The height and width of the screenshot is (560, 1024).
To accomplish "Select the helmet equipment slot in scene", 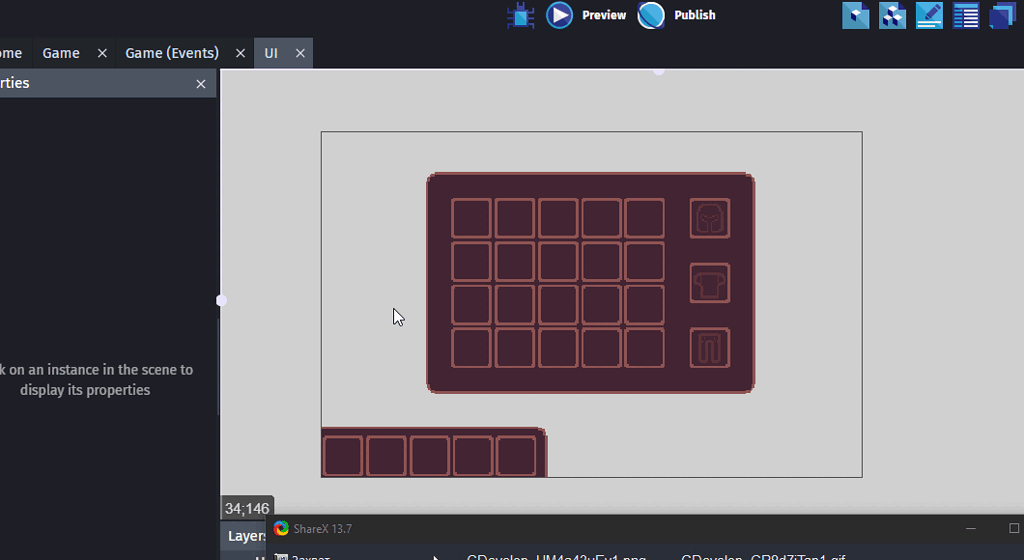I will [710, 218].
